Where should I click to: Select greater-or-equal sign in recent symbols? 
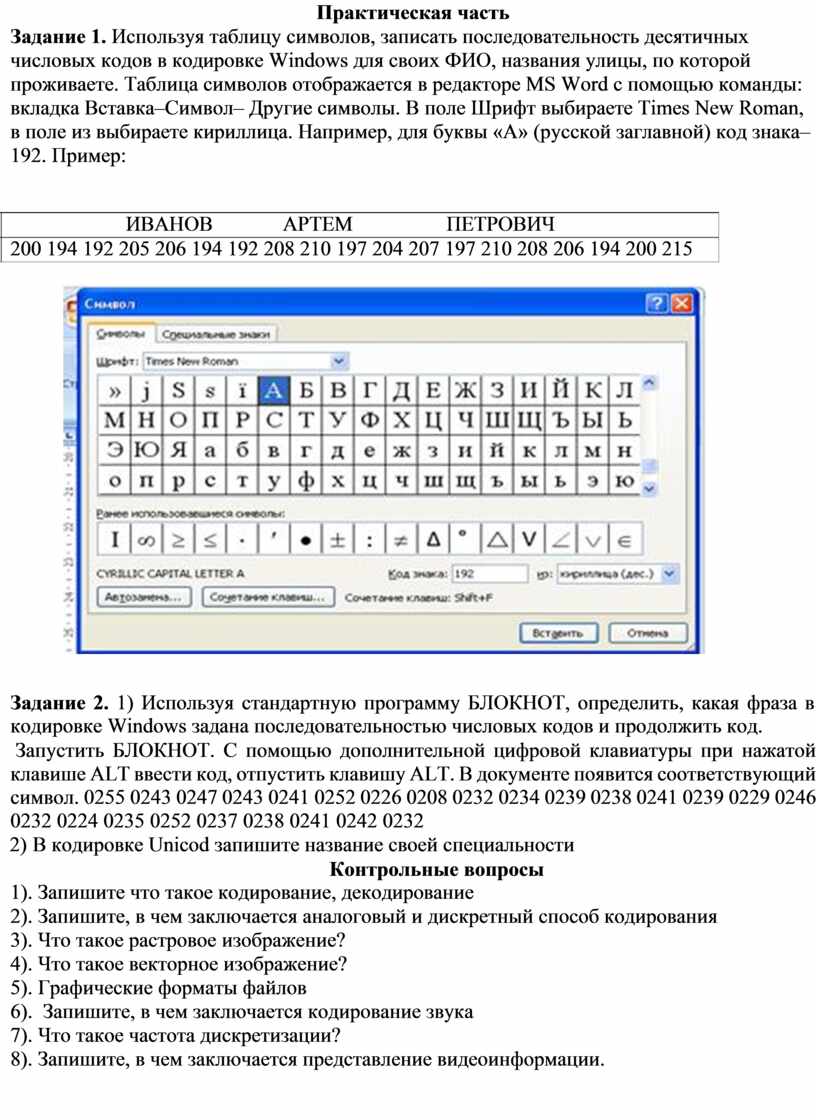pos(178,539)
